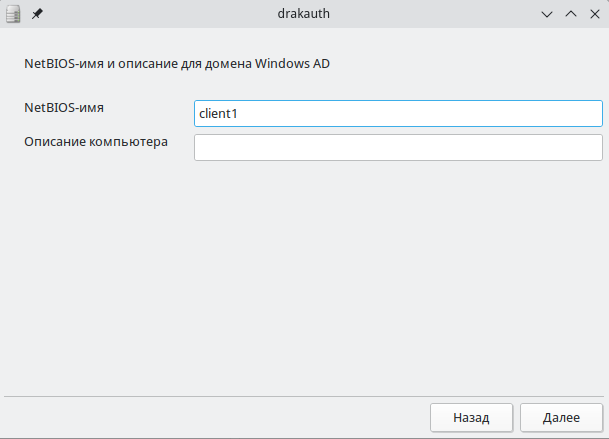Click the horizontal separator above the buttons
The width and height of the screenshot is (609, 439).
304,396
